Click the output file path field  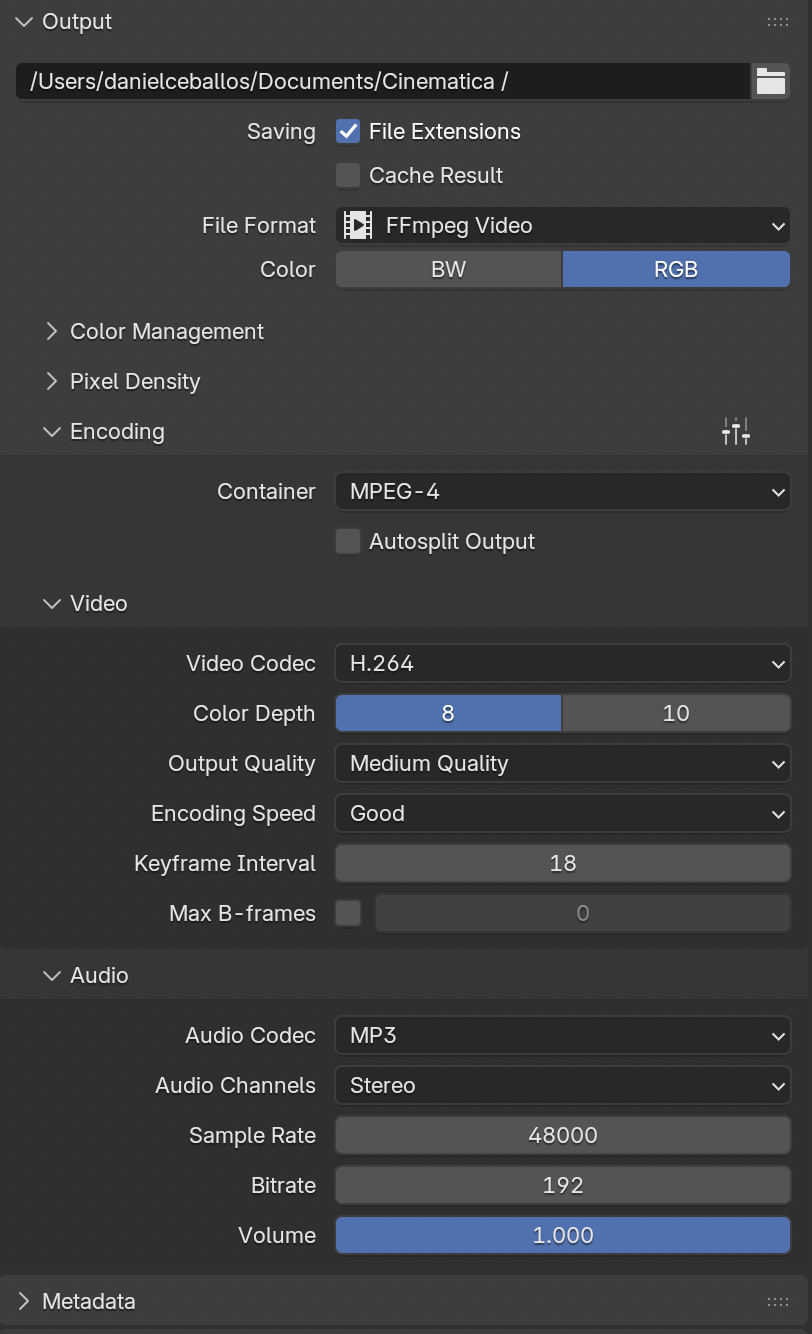tap(380, 82)
